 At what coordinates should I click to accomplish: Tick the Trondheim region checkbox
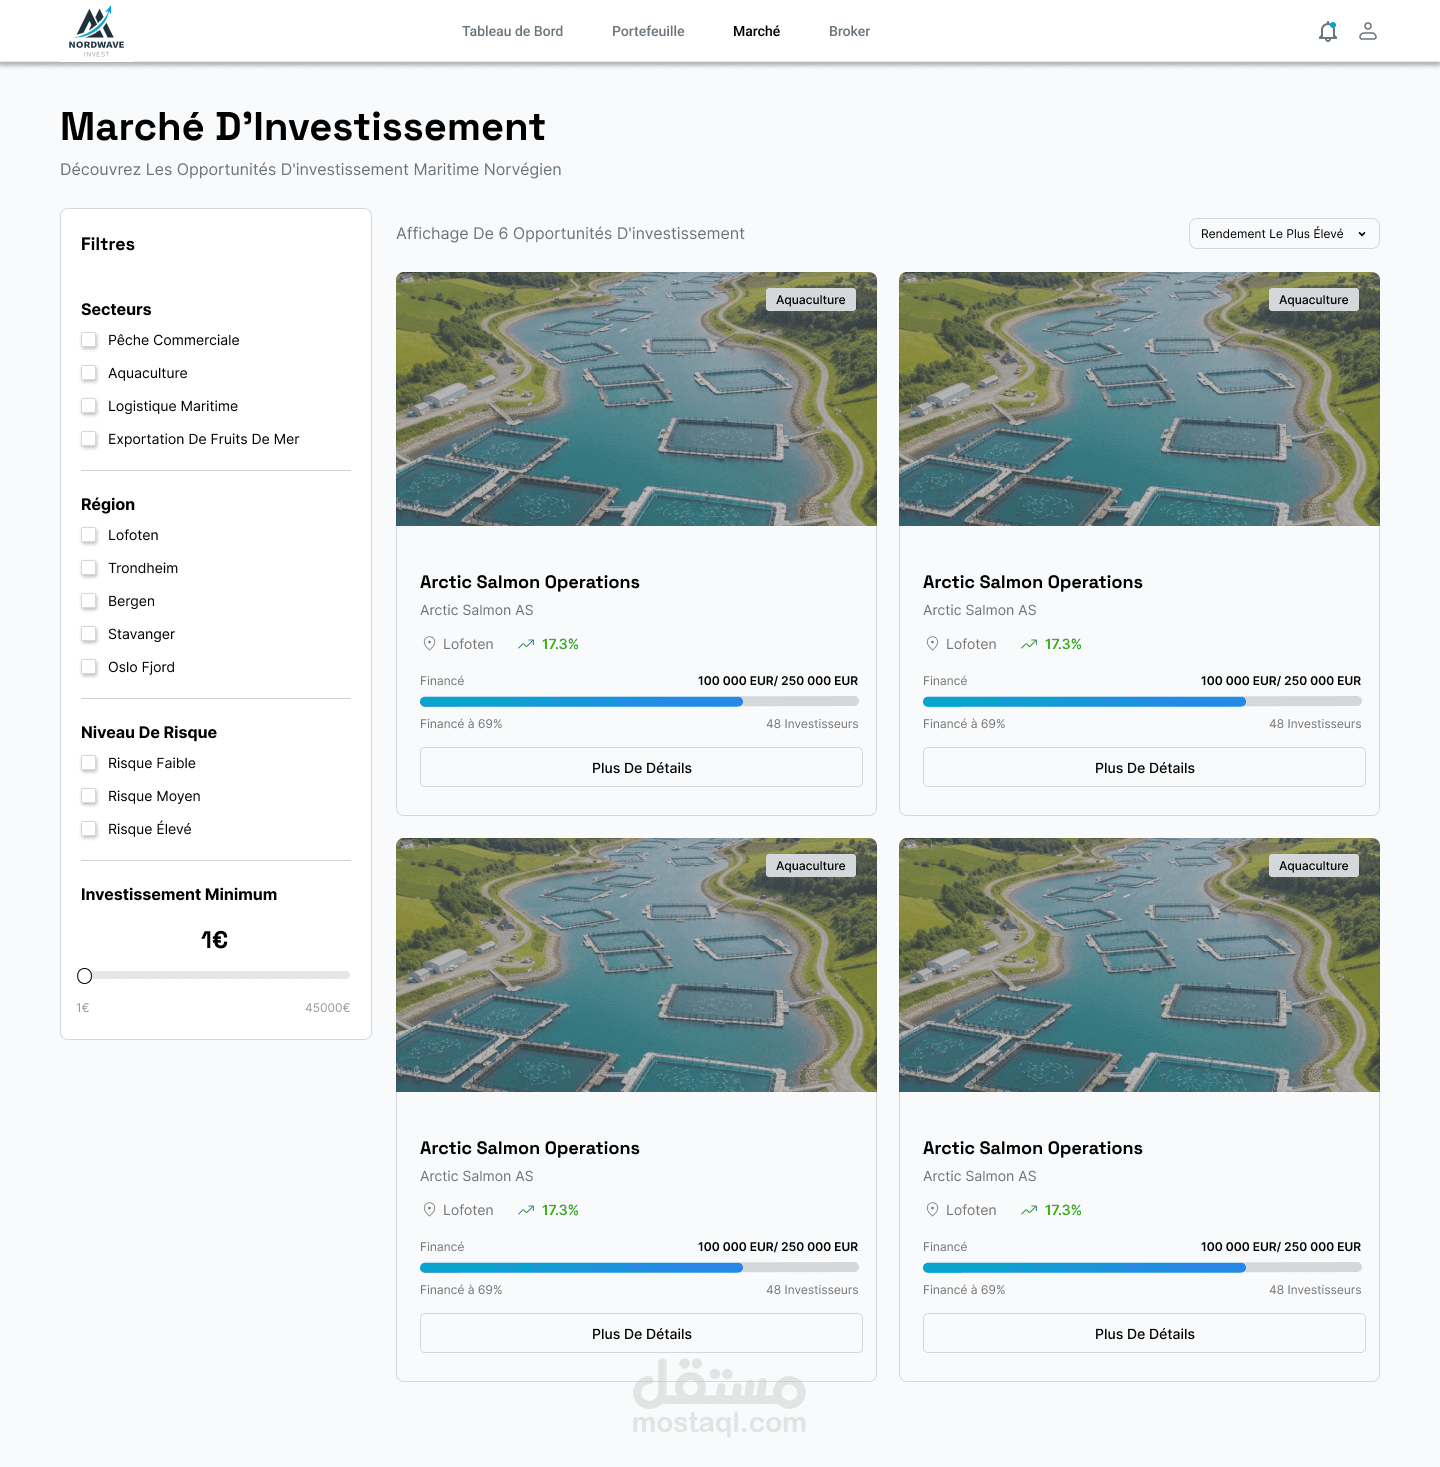pyautogui.click(x=89, y=568)
